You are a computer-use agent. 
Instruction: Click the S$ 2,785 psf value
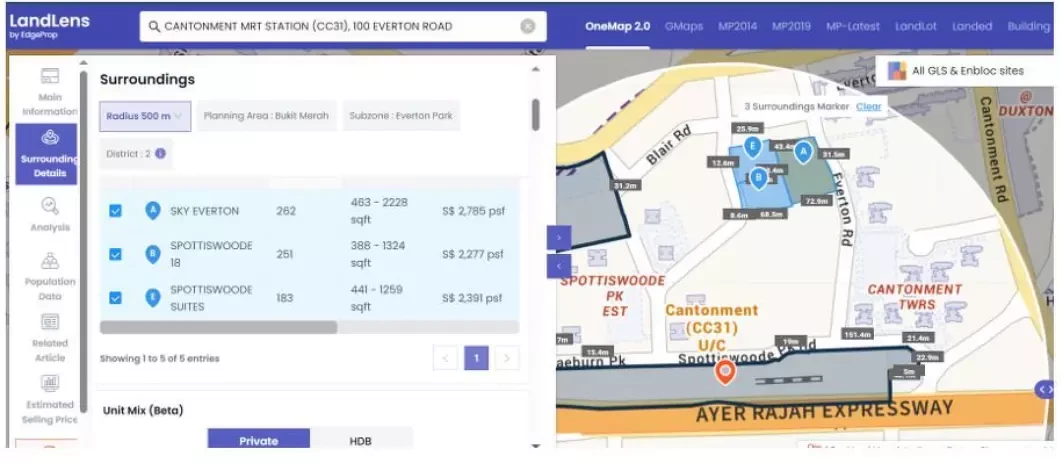pos(474,211)
